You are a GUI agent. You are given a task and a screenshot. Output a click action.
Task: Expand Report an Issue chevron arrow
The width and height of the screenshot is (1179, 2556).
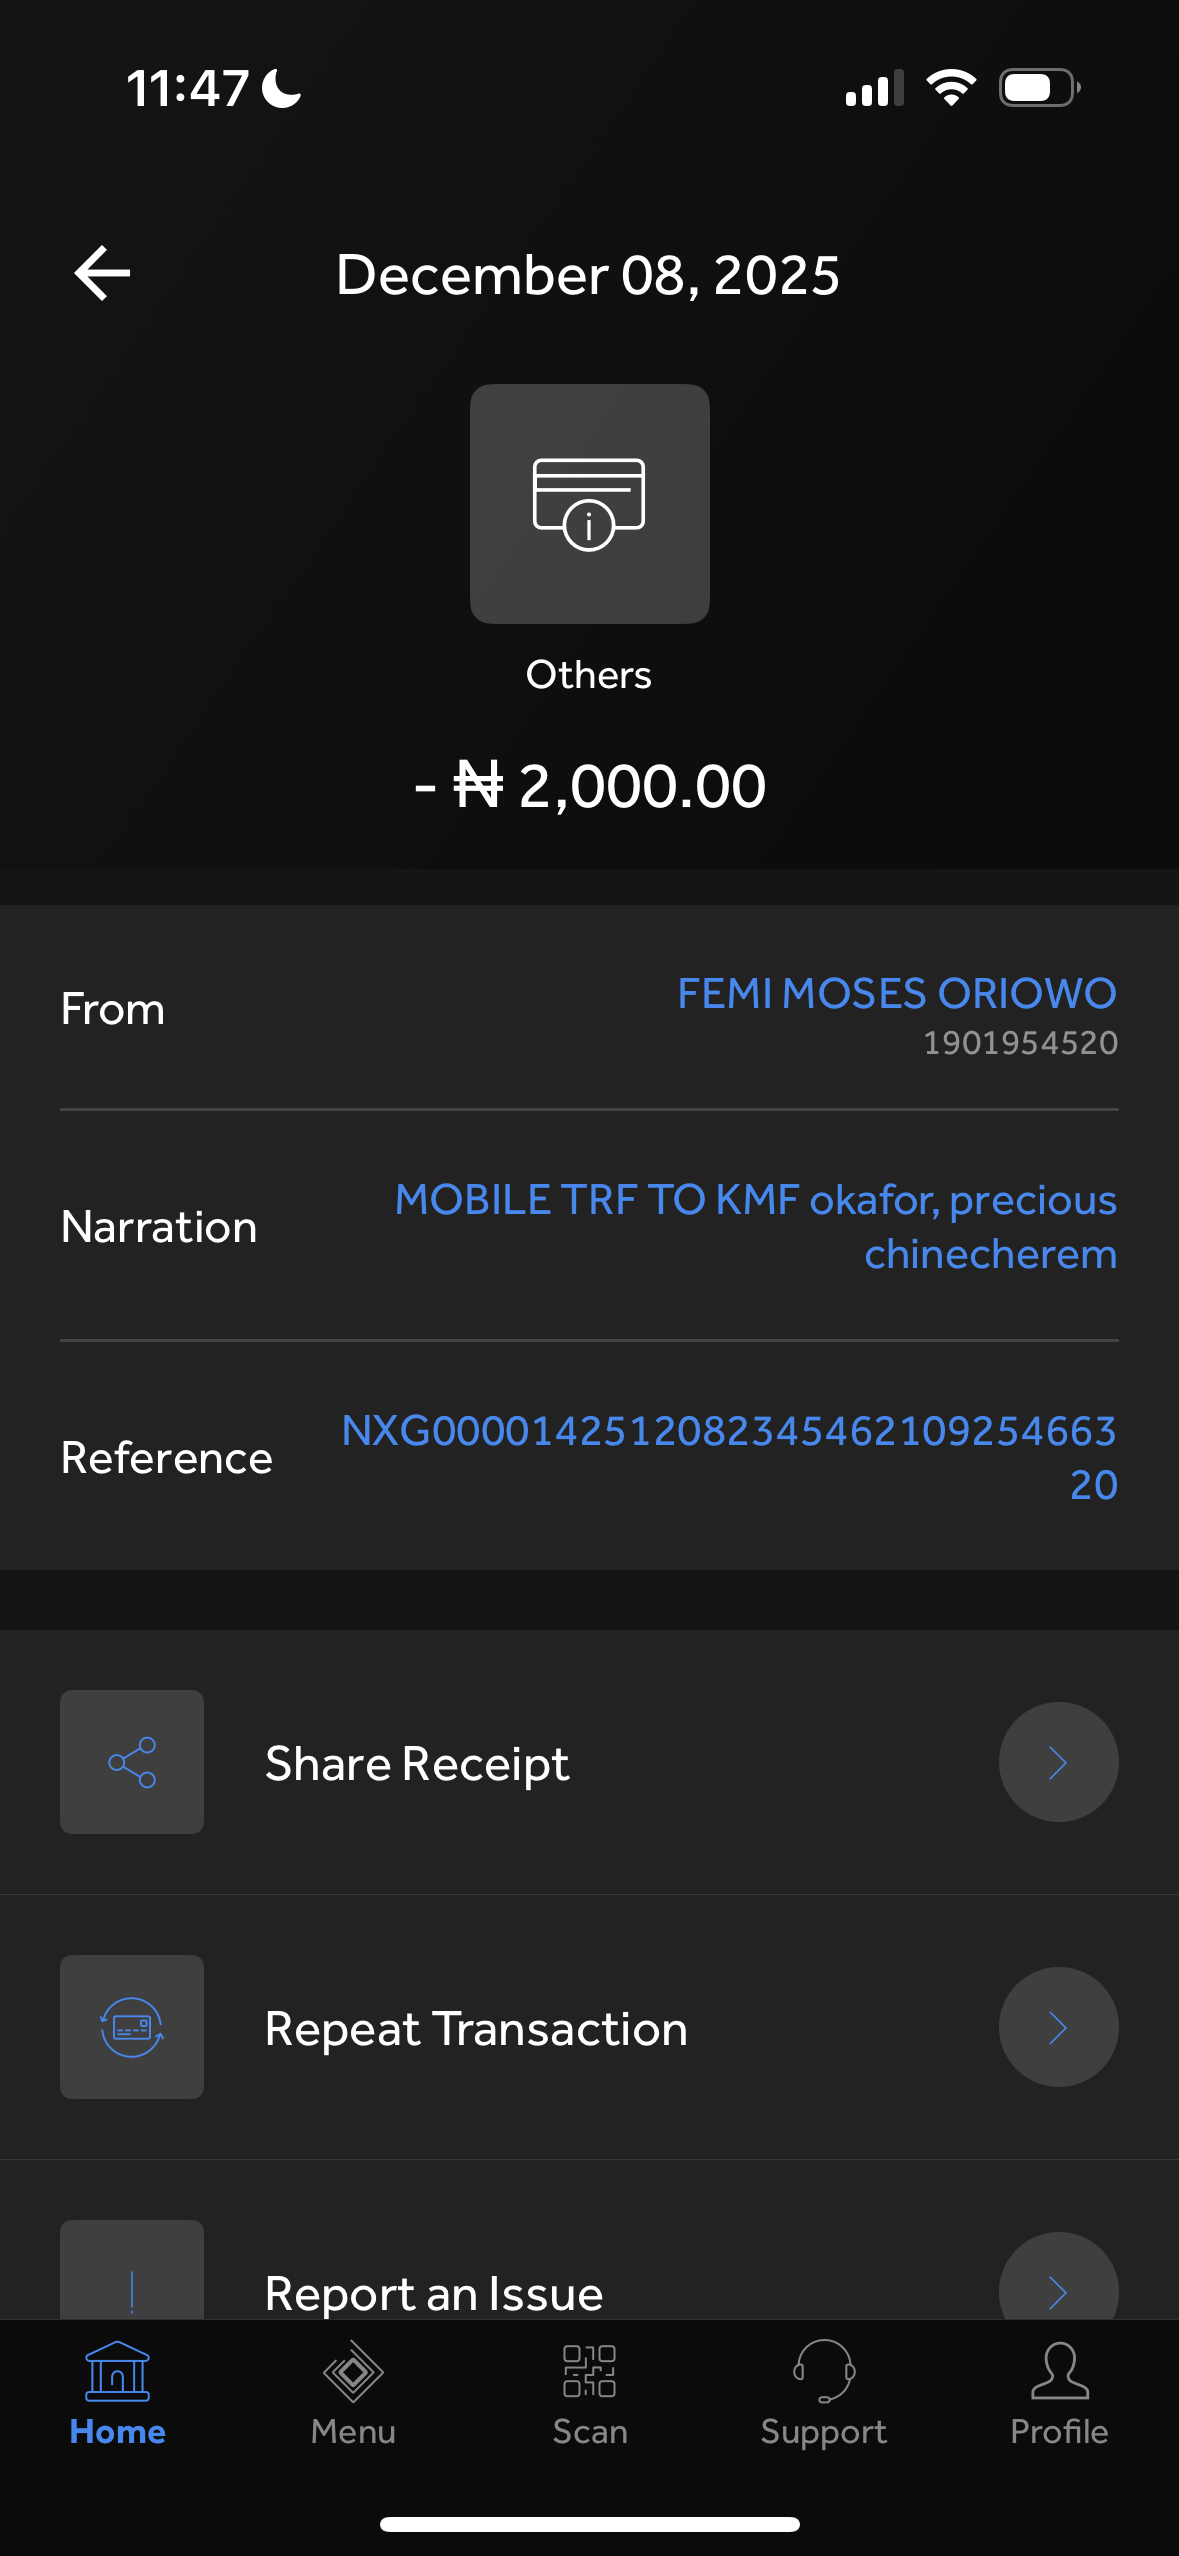pos(1058,2286)
